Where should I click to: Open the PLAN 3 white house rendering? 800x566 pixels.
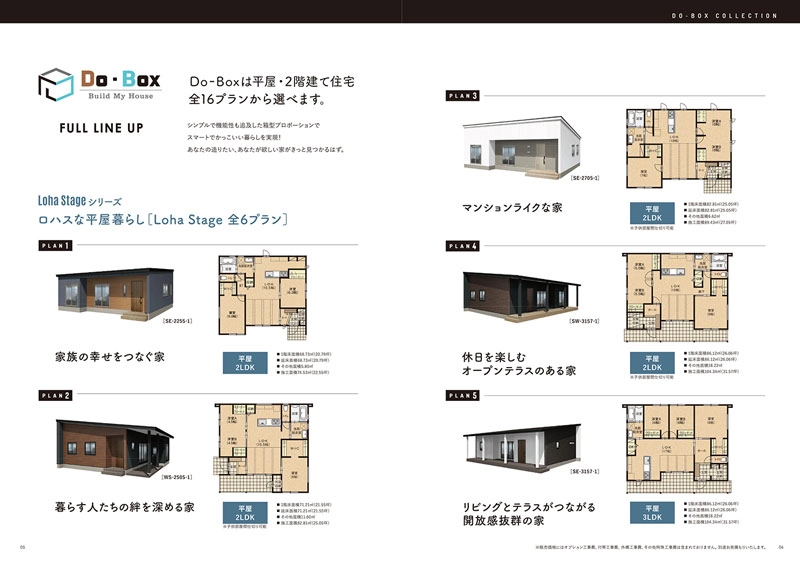click(521, 149)
